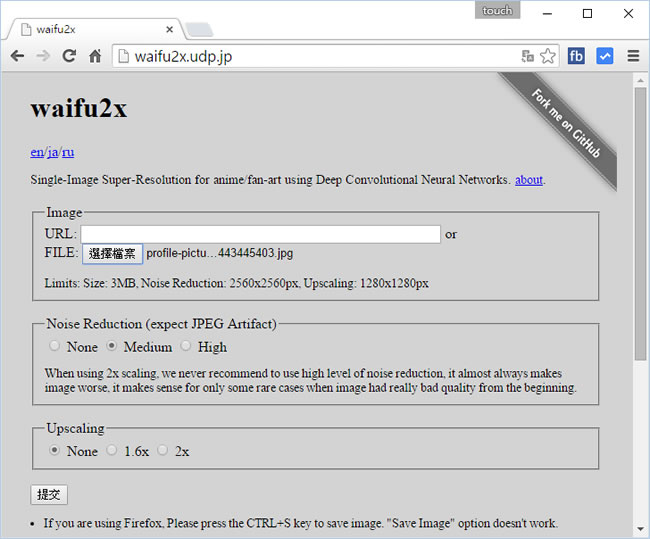Go to the browser home page
Viewport: 650px width, 539px height.
click(x=95, y=56)
